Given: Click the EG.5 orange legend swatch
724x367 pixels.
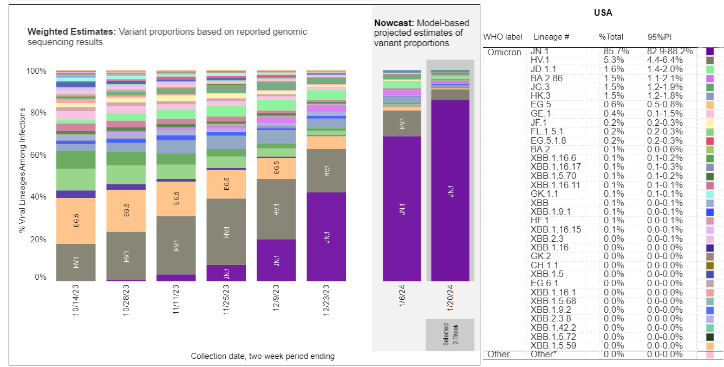Looking at the screenshot, I should click(710, 105).
